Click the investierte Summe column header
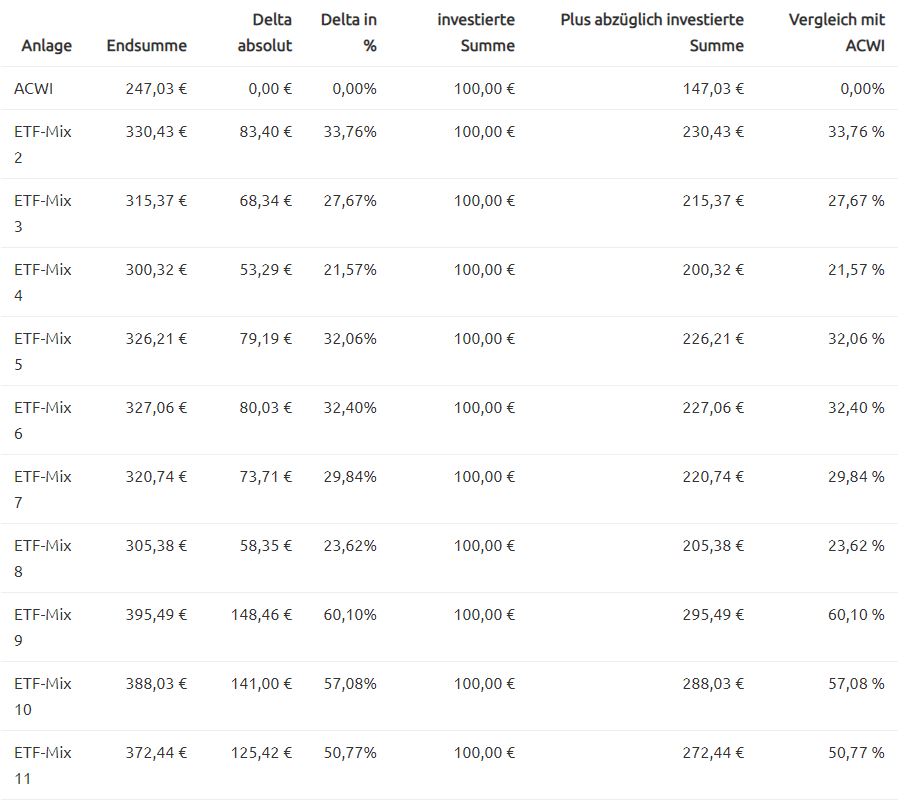Image resolution: width=915 pixels, height=804 pixels. [475, 33]
